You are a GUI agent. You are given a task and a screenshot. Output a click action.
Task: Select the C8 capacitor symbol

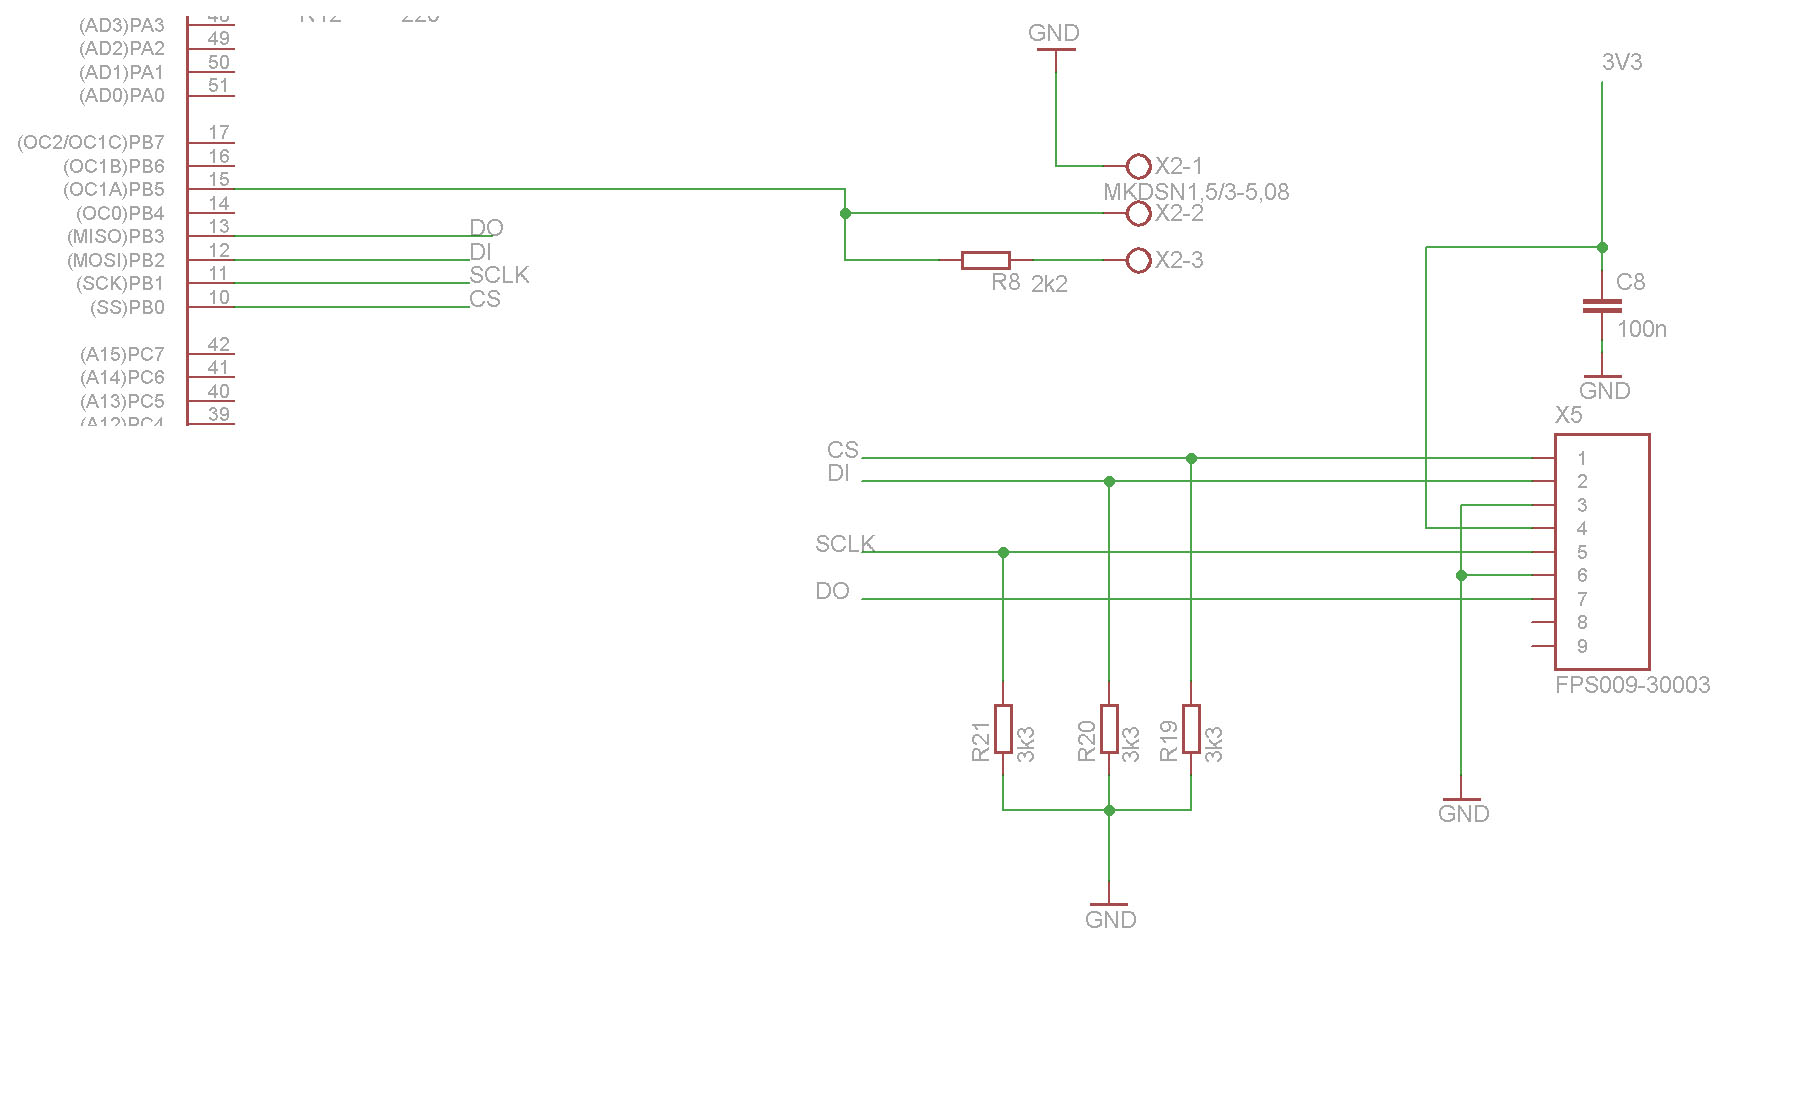[x=1602, y=306]
